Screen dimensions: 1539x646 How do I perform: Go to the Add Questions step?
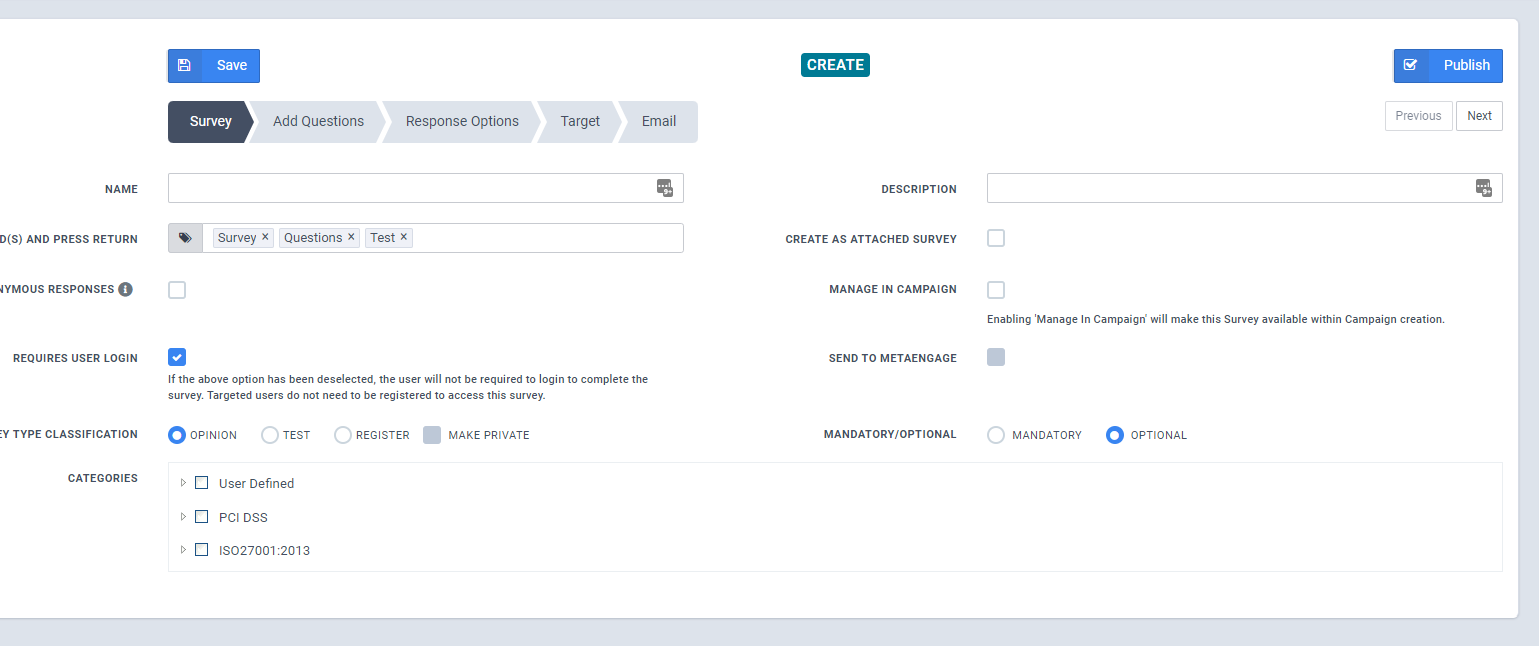(318, 122)
